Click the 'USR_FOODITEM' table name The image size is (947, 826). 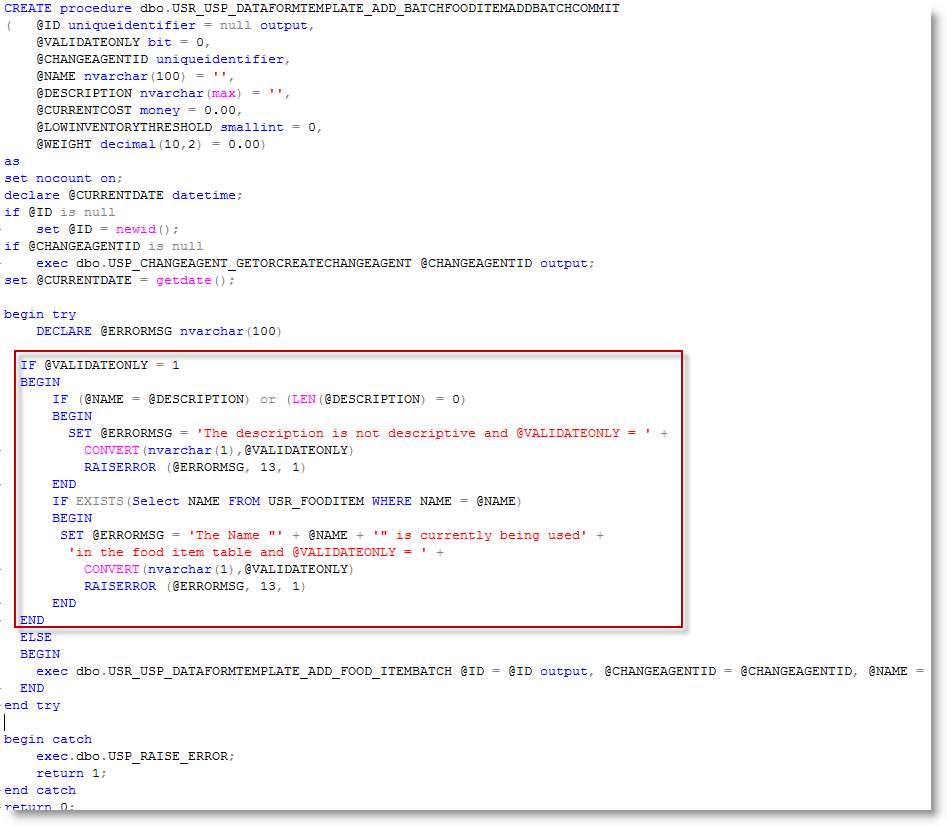316,501
